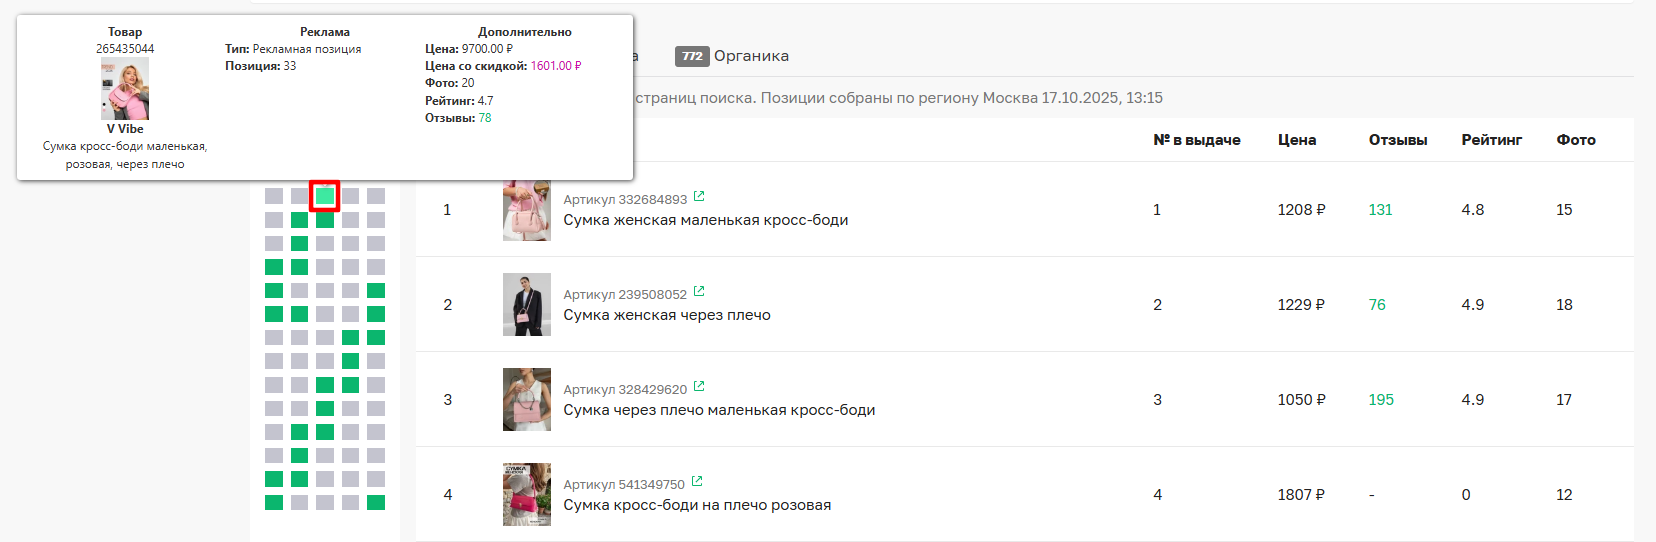Click thumbnail of Сумка кросс-боди на плечо розовая
This screenshot has width=1656, height=542.
(527, 494)
